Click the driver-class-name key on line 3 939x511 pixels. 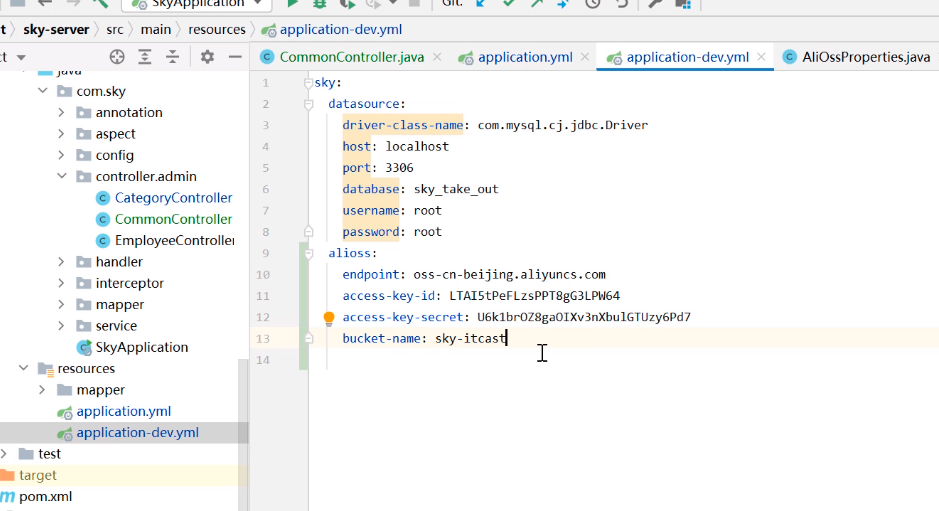tap(403, 125)
